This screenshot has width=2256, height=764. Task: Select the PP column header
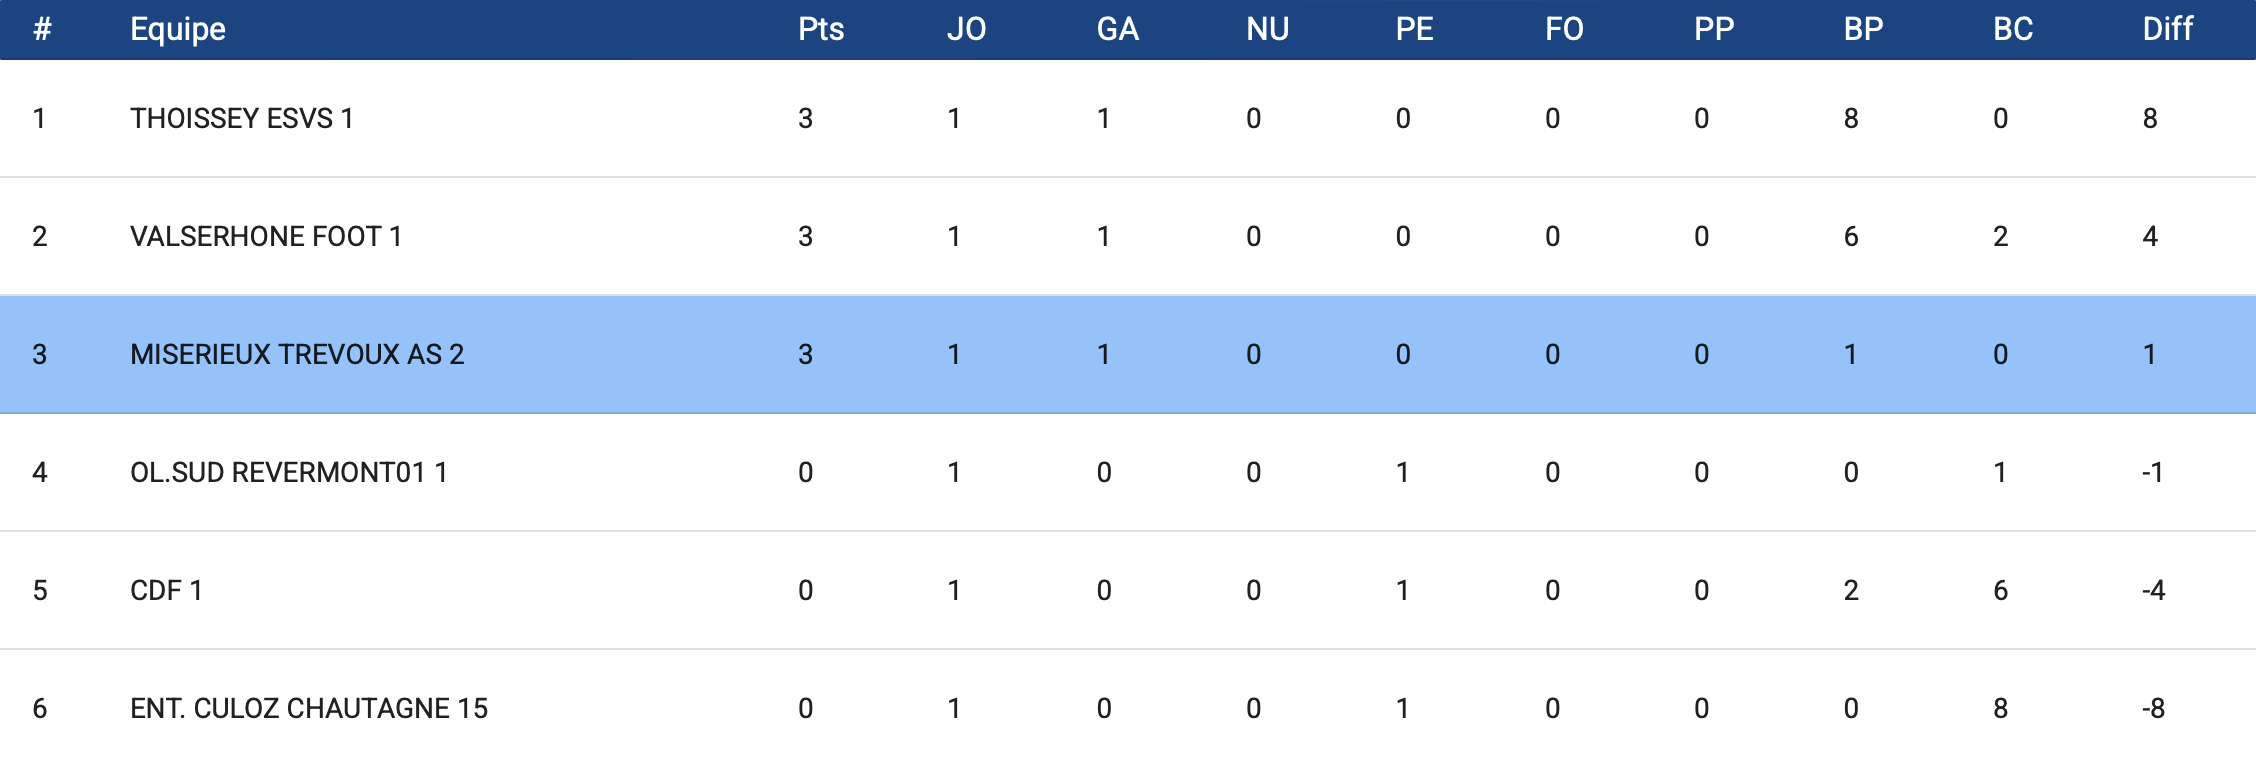coord(1713,29)
